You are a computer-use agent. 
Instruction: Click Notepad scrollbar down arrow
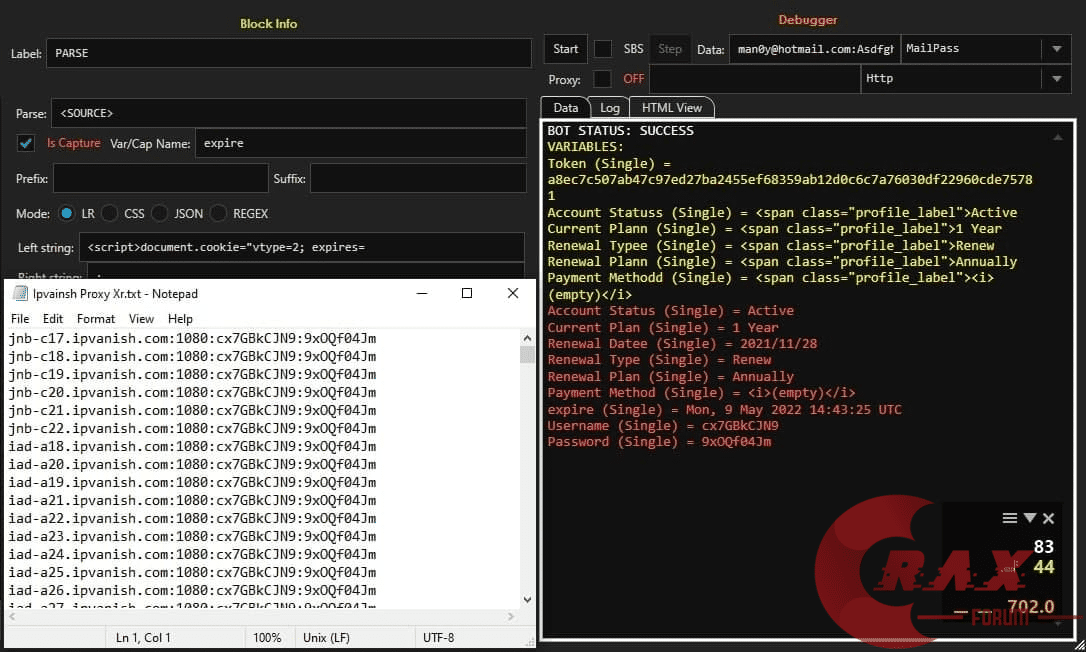(x=527, y=600)
